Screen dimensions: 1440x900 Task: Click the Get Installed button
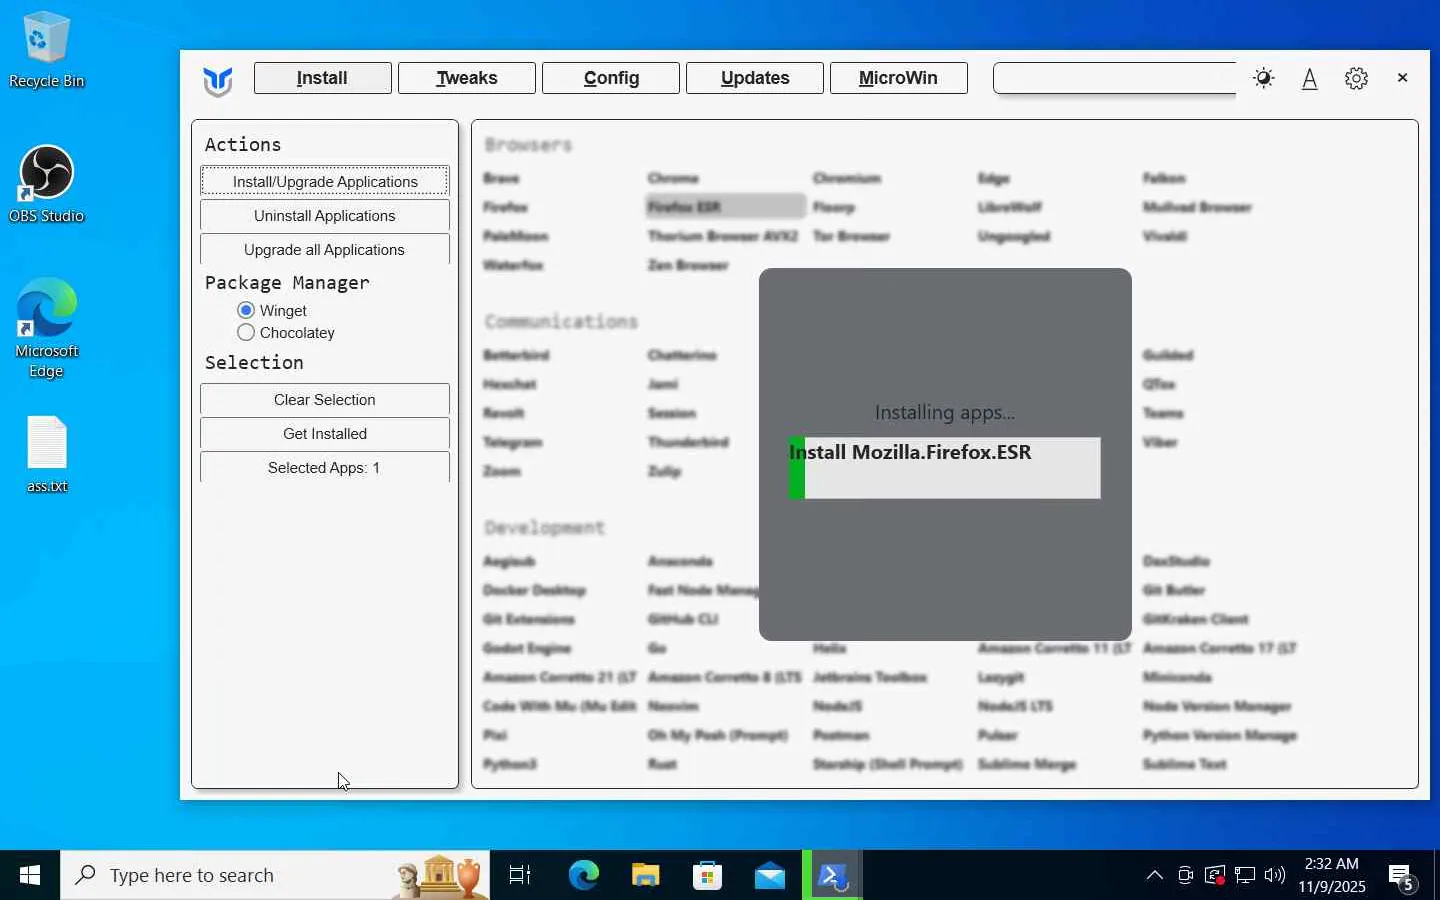[x=325, y=433]
